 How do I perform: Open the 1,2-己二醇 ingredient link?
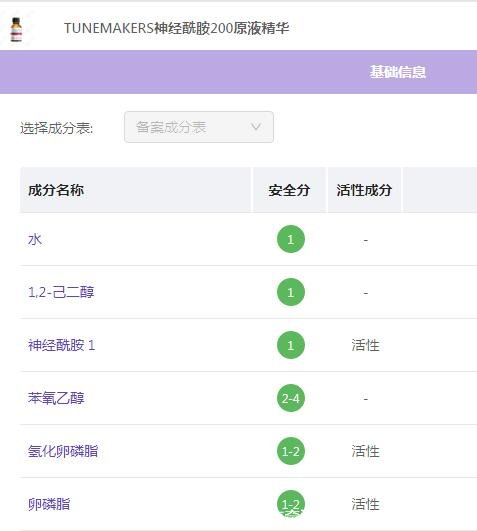pyautogui.click(x=61, y=292)
